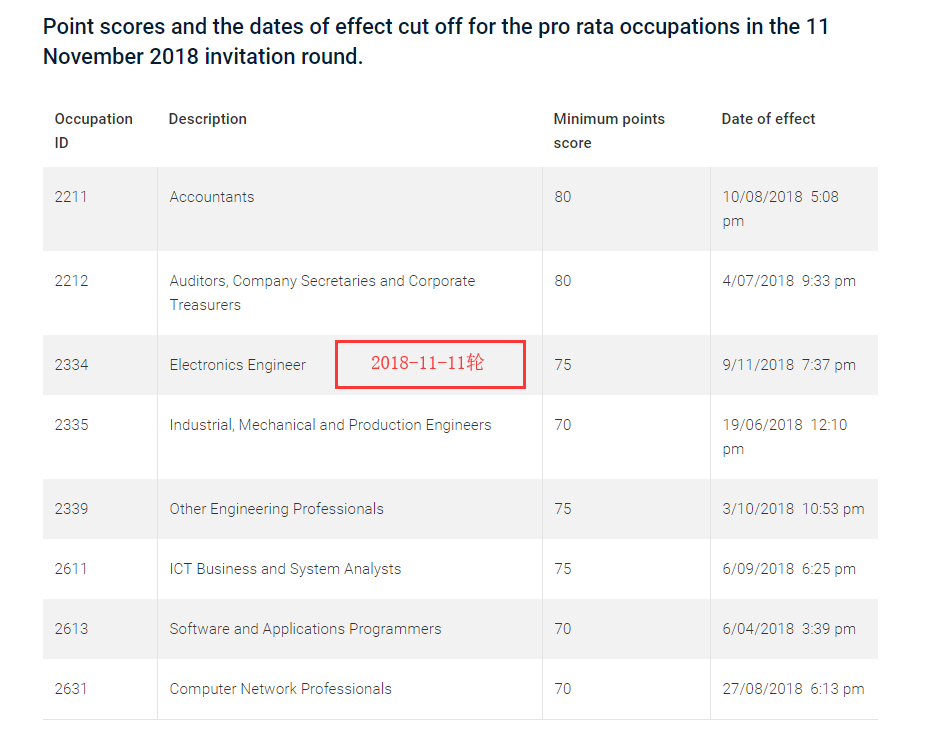
Task: Click the Minimum points score header
Action: (x=608, y=131)
